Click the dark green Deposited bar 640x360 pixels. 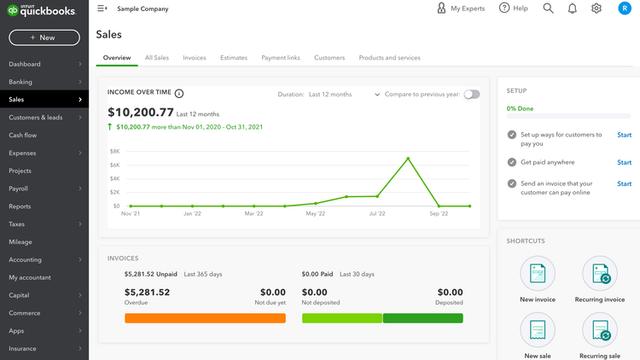pos(423,318)
